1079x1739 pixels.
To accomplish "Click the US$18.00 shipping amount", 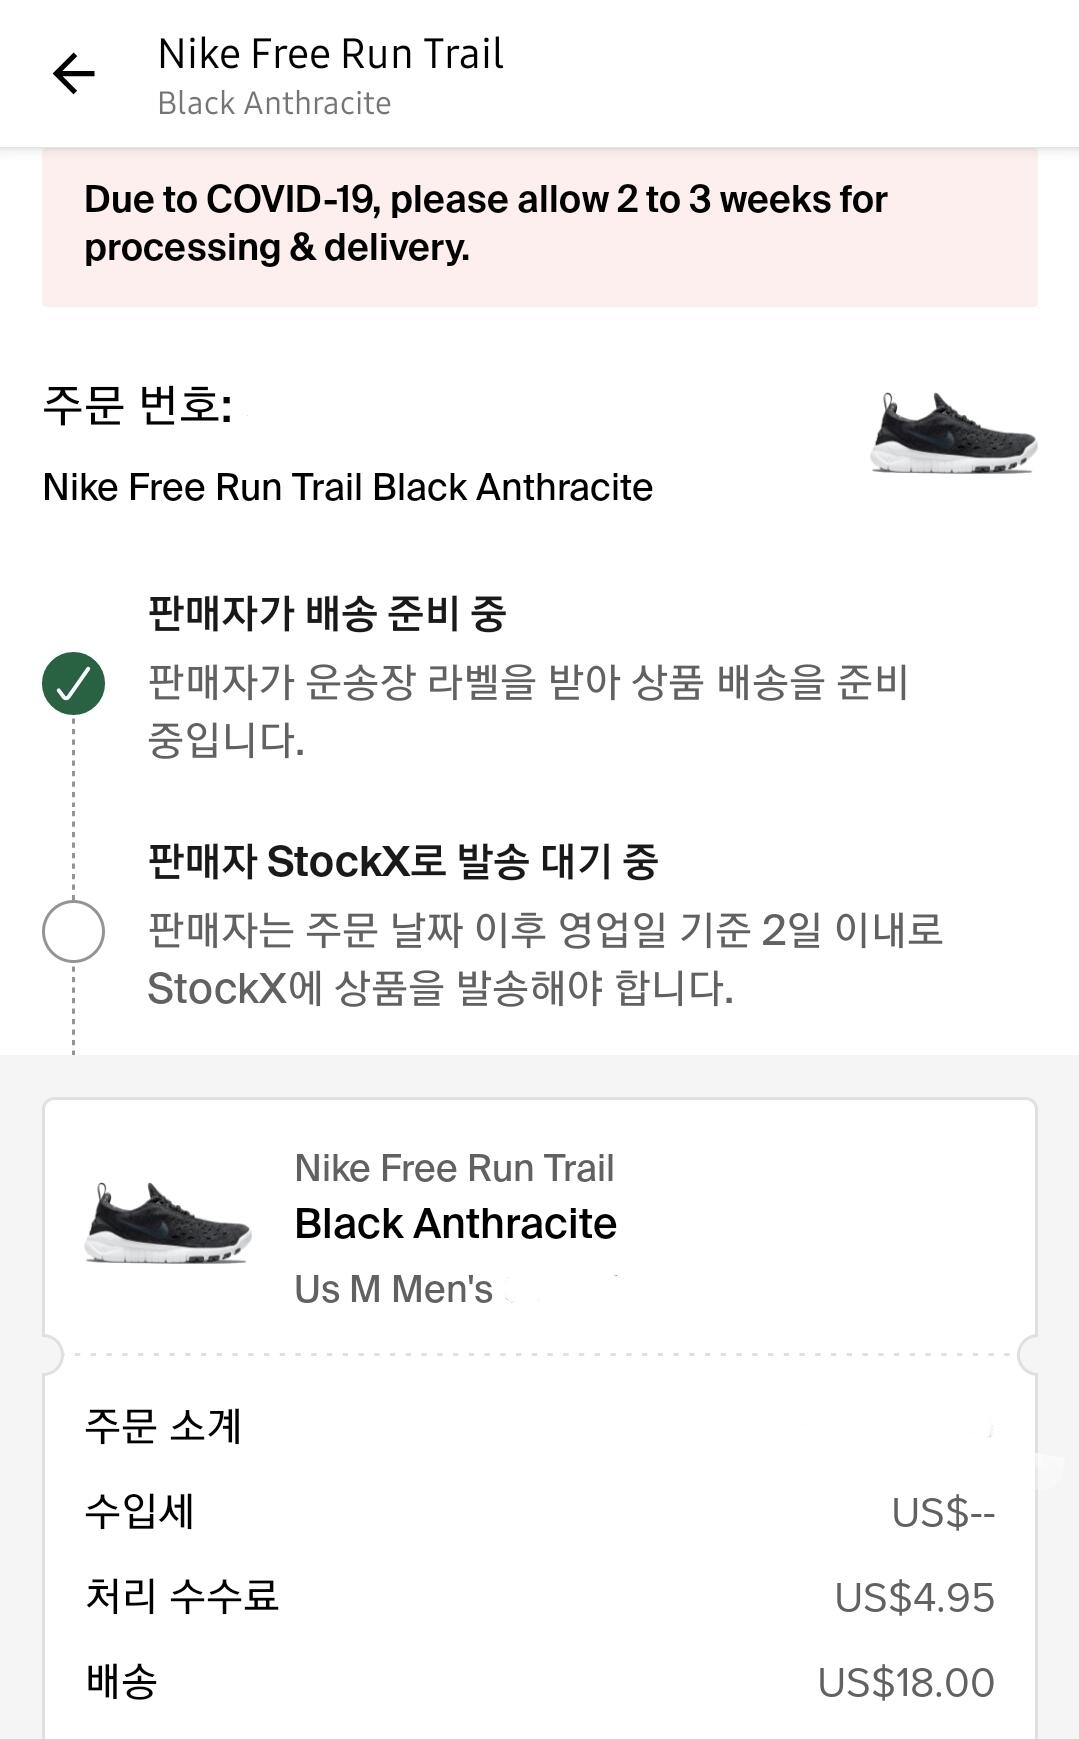I will 905,1682.
